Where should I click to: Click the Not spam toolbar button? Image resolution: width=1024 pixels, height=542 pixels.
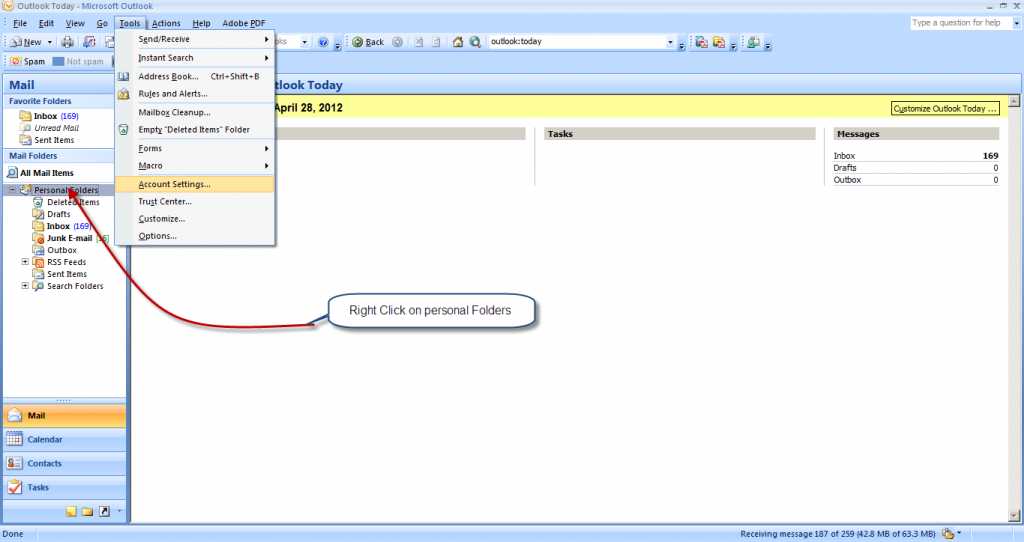click(78, 61)
